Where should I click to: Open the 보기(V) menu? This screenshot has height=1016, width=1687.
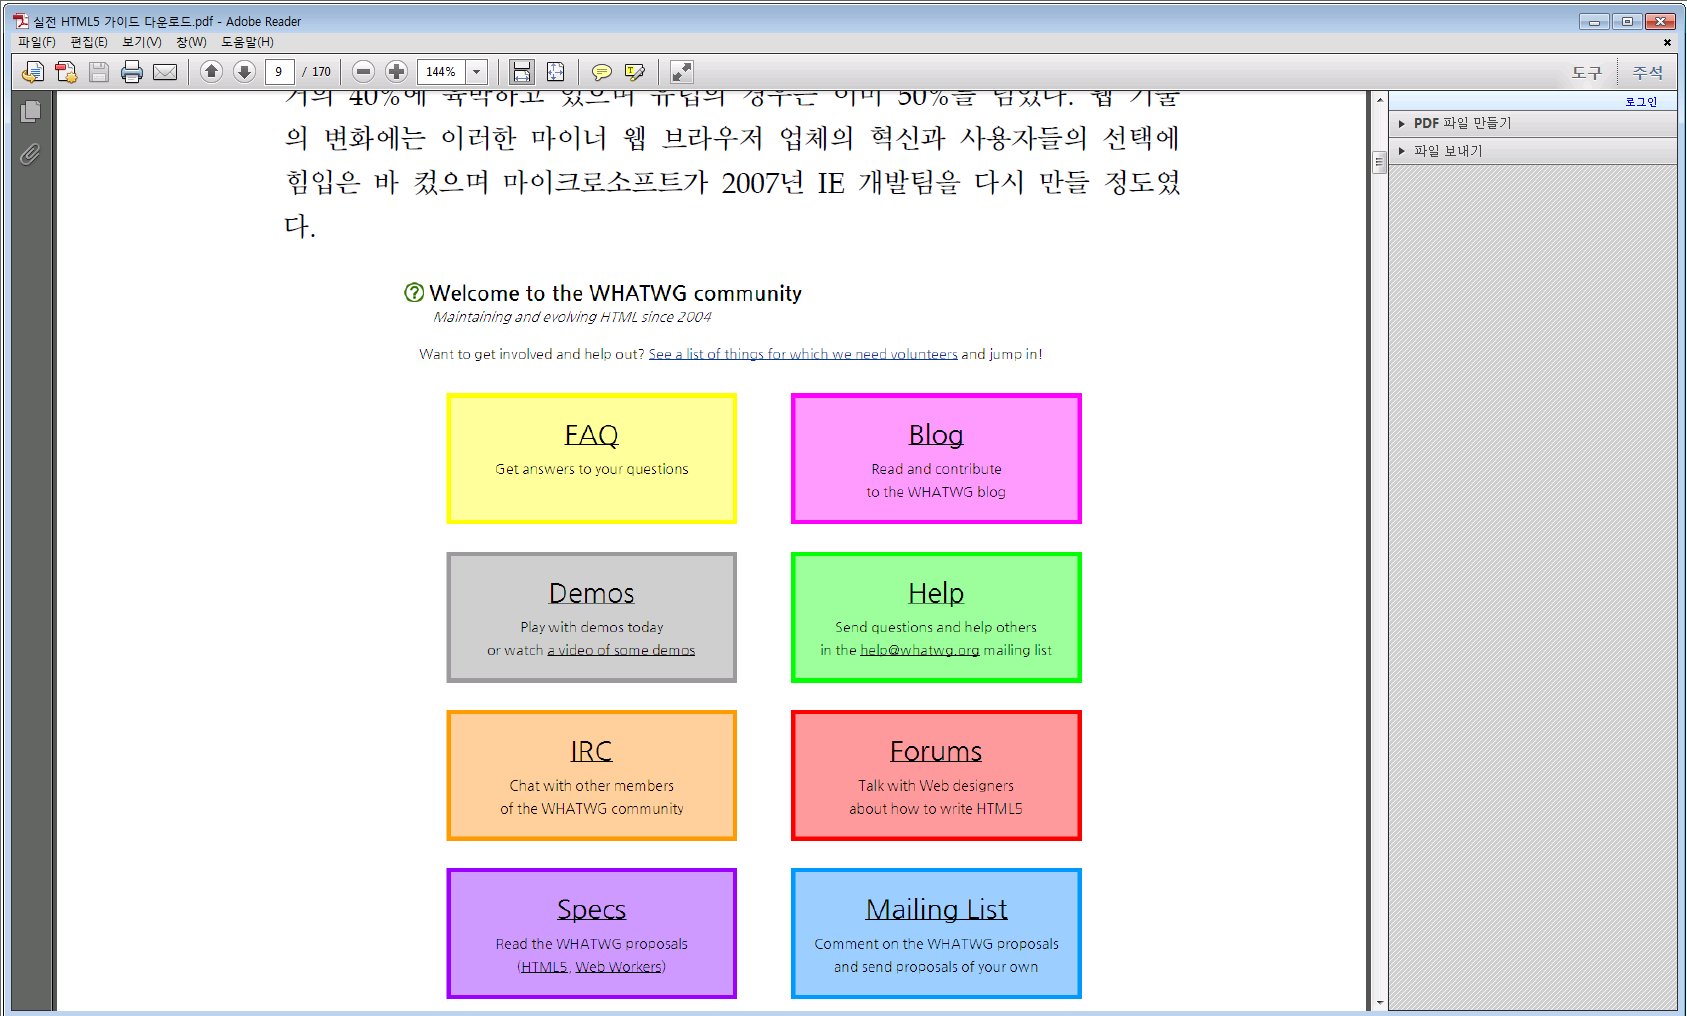[142, 42]
